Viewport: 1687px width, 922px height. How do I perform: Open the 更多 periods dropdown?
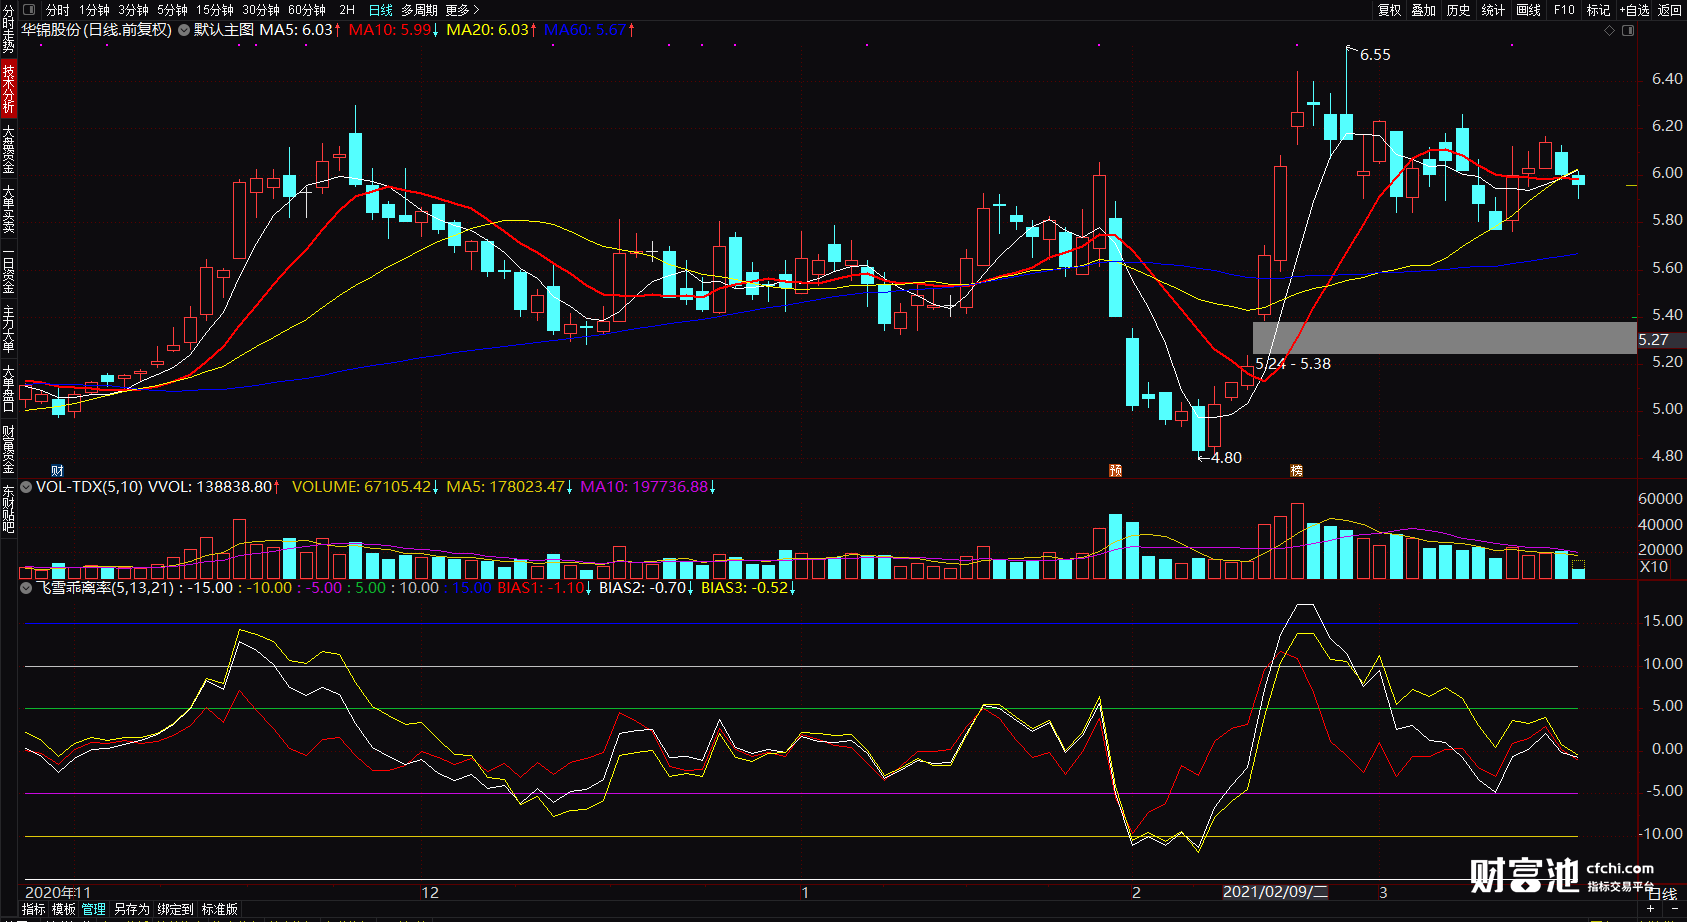(462, 10)
